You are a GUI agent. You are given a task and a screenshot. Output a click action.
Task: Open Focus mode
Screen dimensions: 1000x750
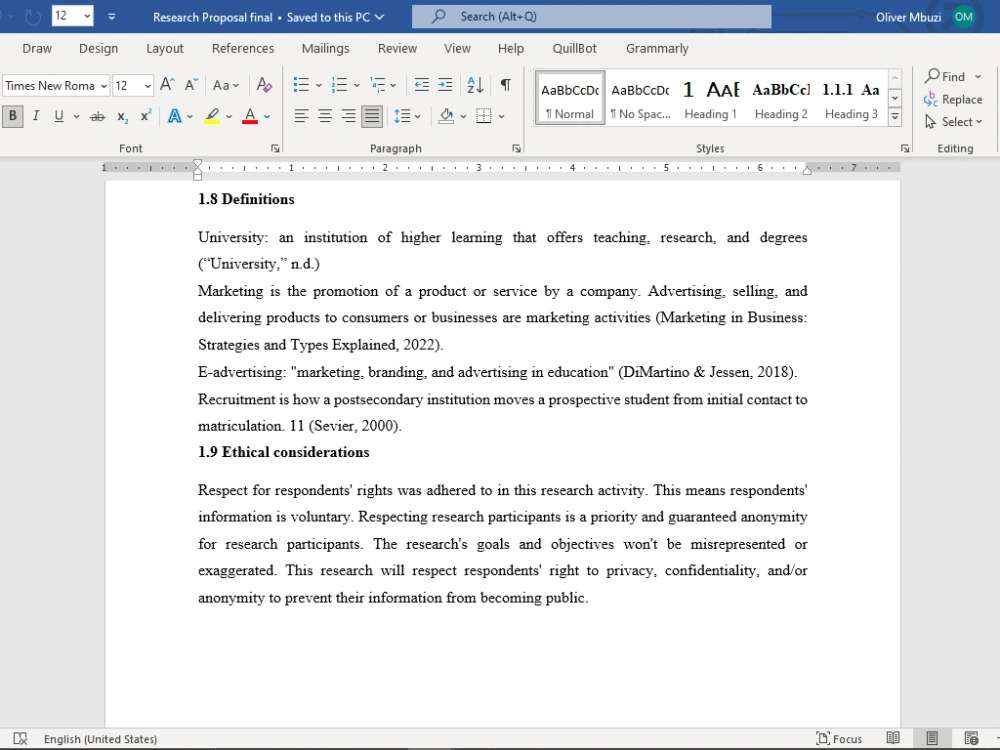[x=839, y=739]
